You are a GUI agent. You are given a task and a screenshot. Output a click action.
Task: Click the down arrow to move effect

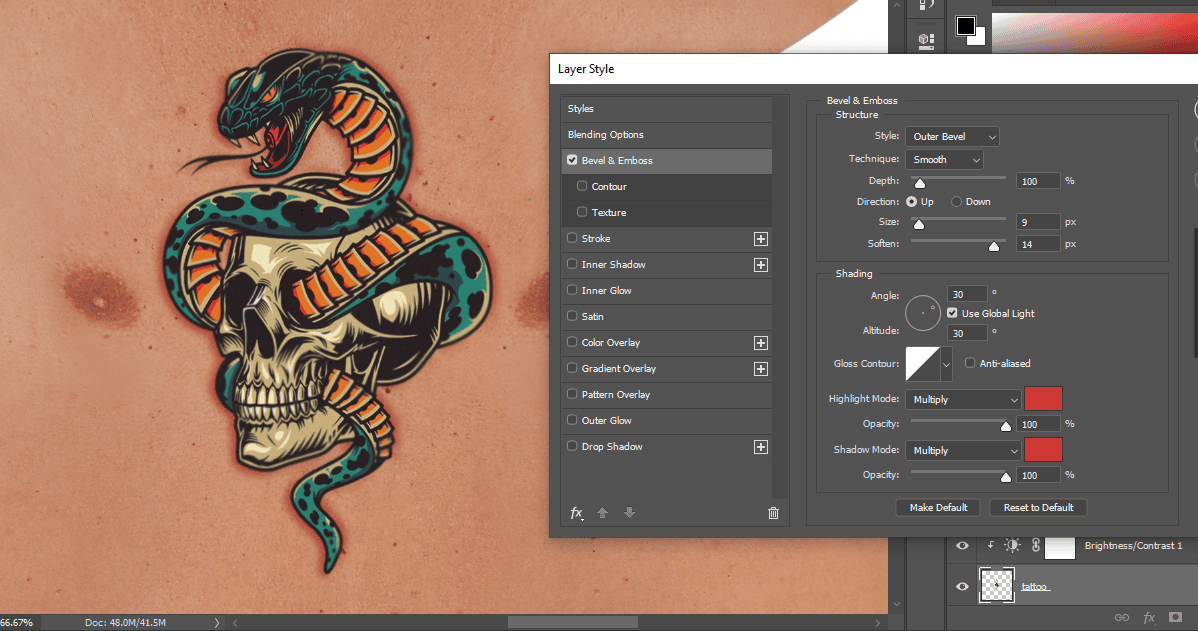pos(628,512)
